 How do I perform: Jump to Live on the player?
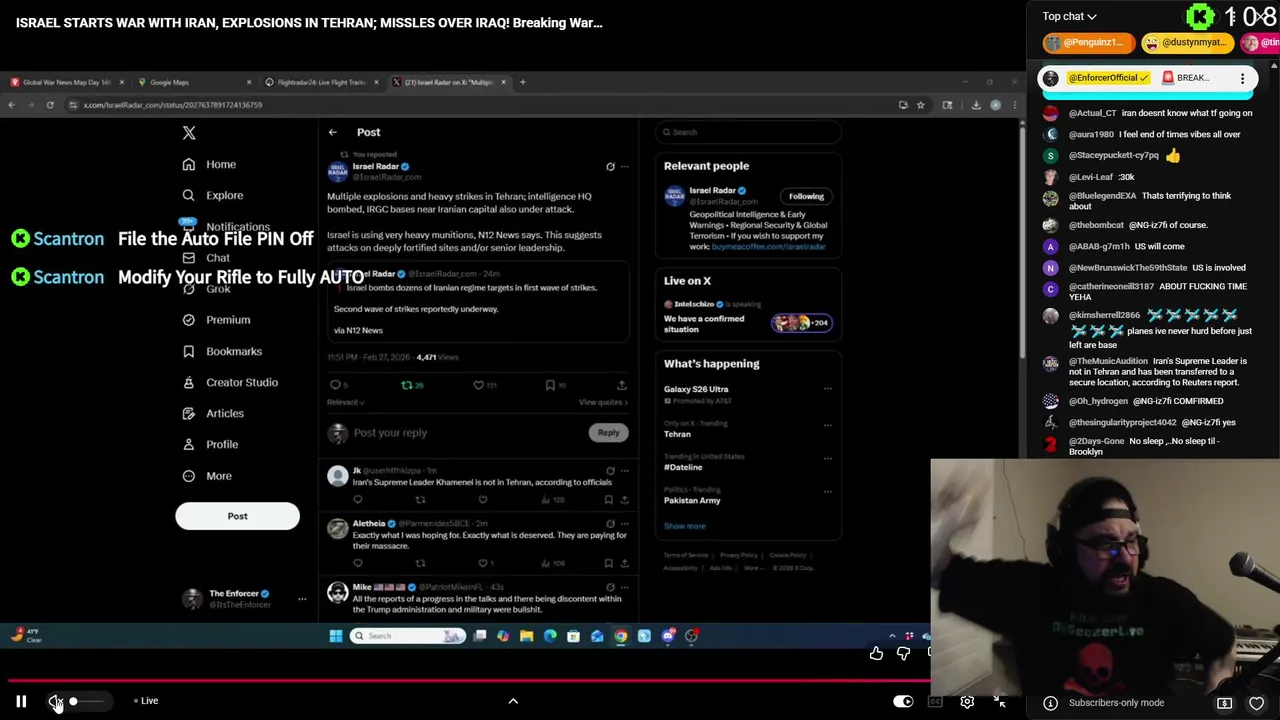click(146, 701)
